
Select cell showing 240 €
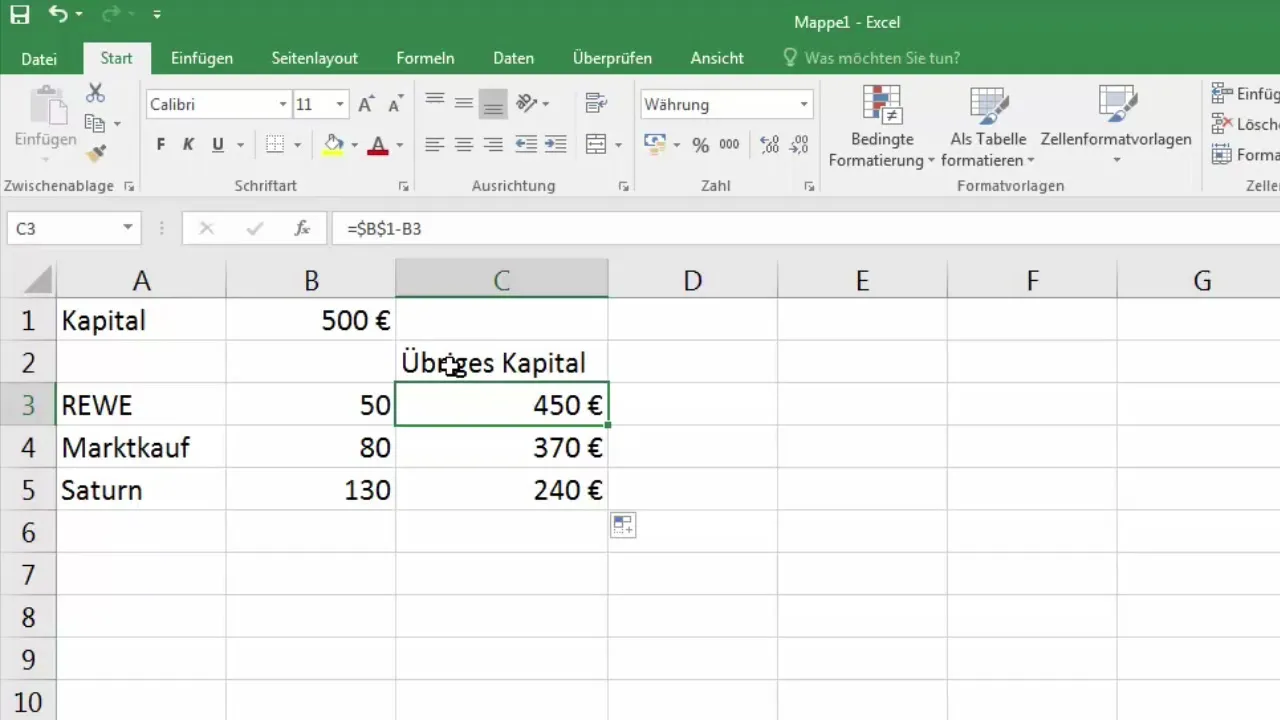pos(502,490)
